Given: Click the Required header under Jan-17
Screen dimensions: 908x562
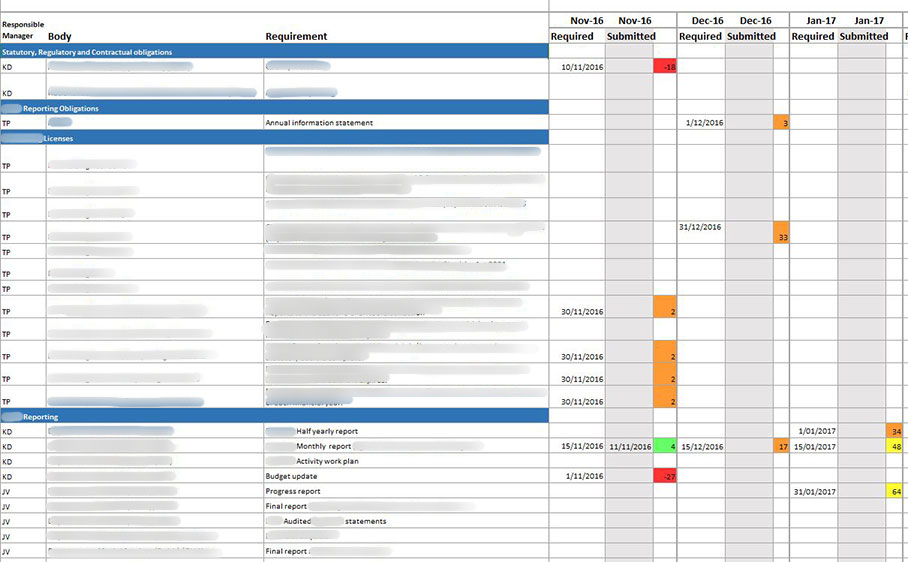Looking at the screenshot, I should tap(812, 36).
